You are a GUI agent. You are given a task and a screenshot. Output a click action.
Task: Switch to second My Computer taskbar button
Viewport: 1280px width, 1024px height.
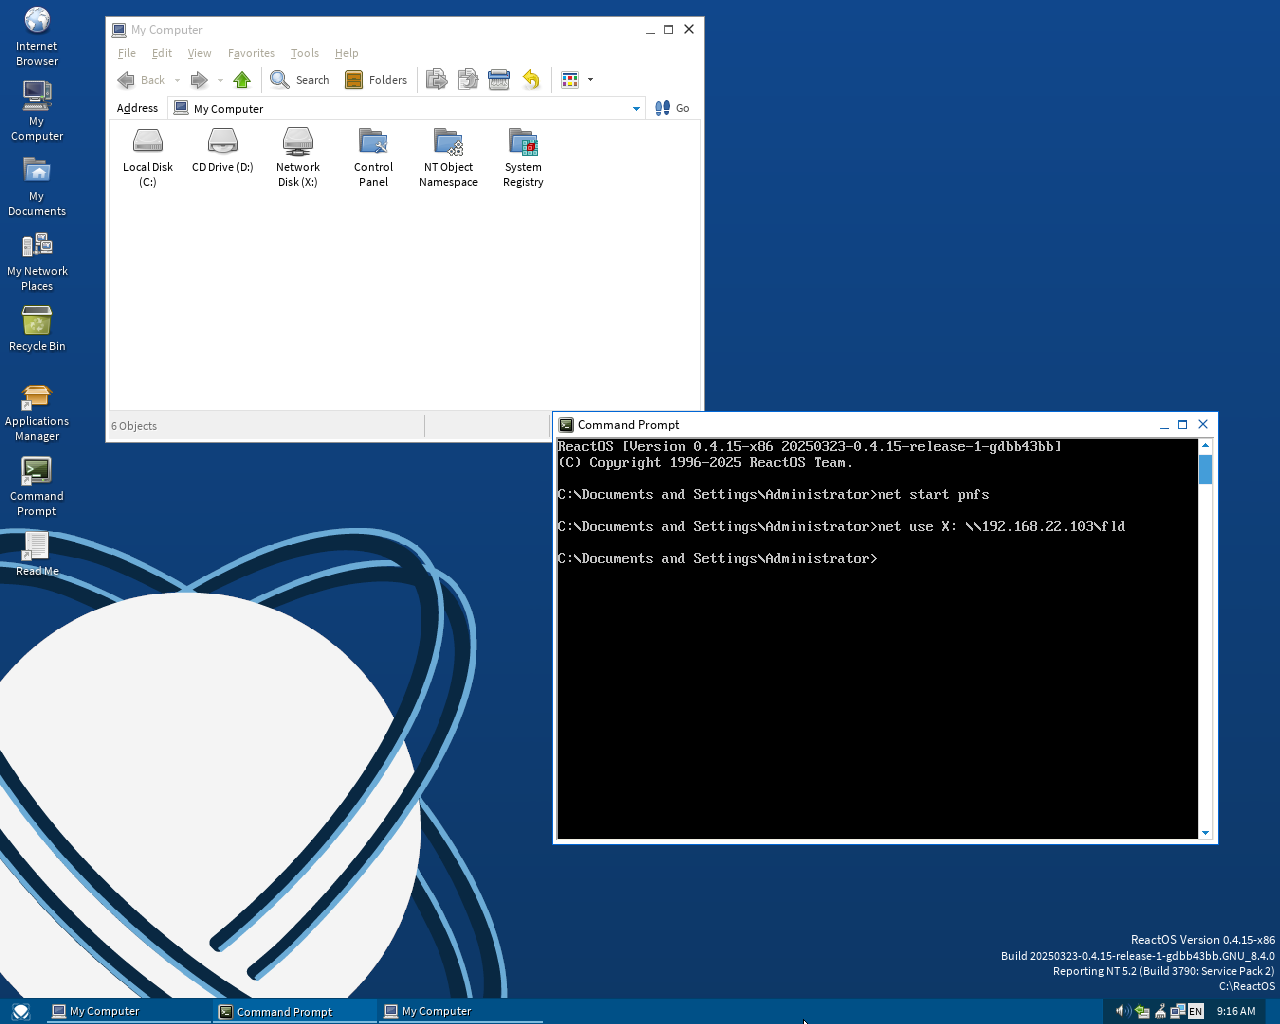(461, 1011)
